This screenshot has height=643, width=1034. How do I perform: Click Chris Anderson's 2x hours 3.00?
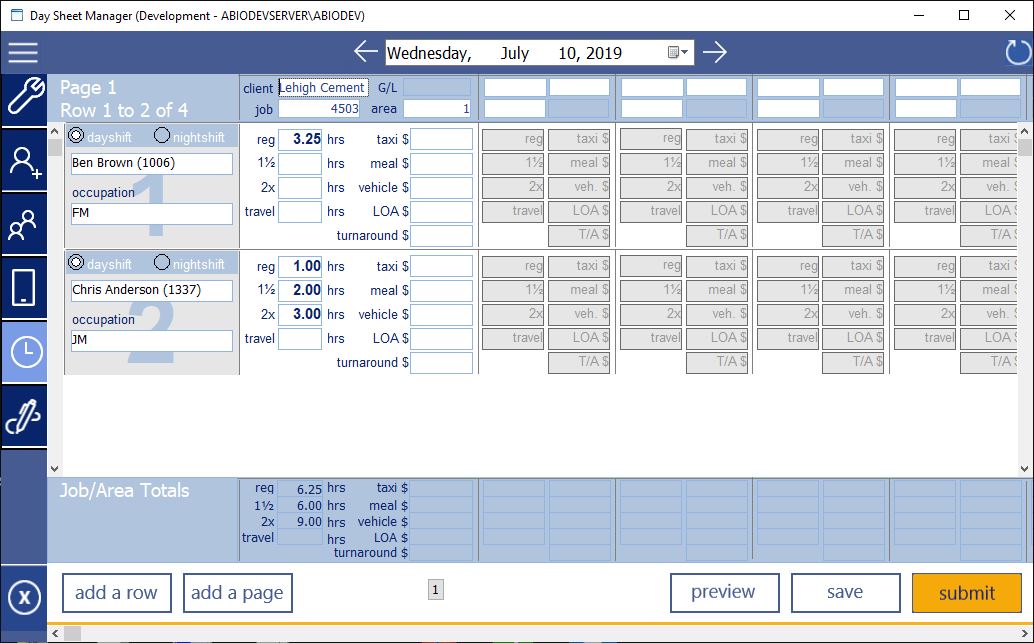[300, 315]
